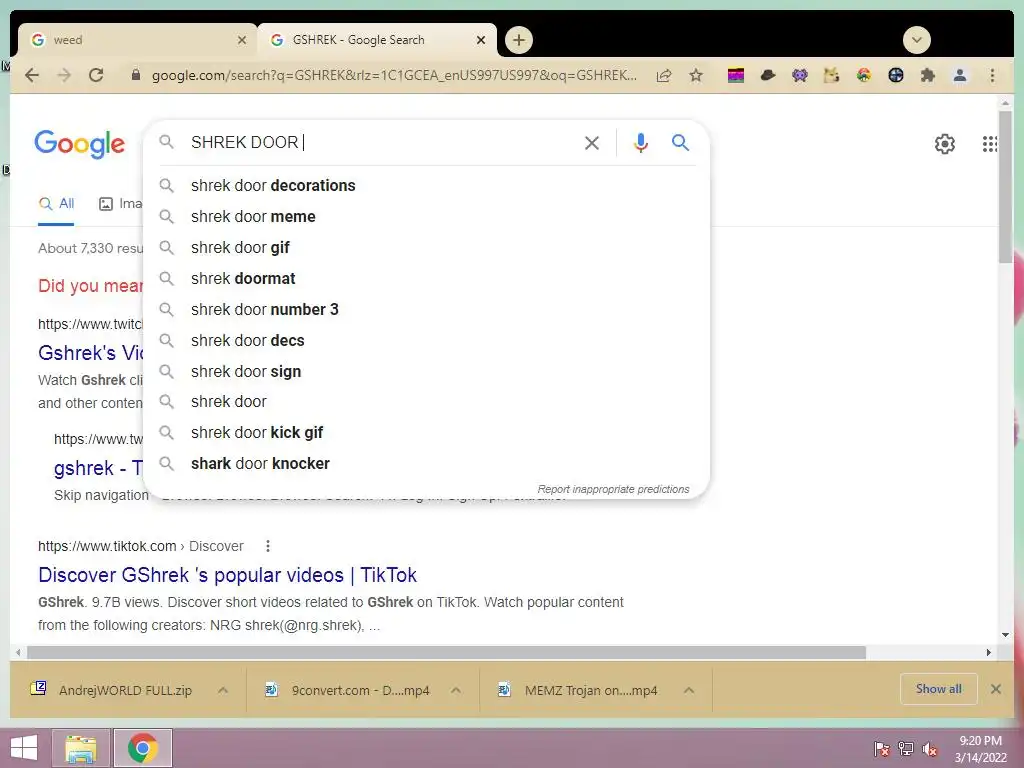This screenshot has height=768, width=1024.
Task: Open Google settings gear
Action: point(944,144)
